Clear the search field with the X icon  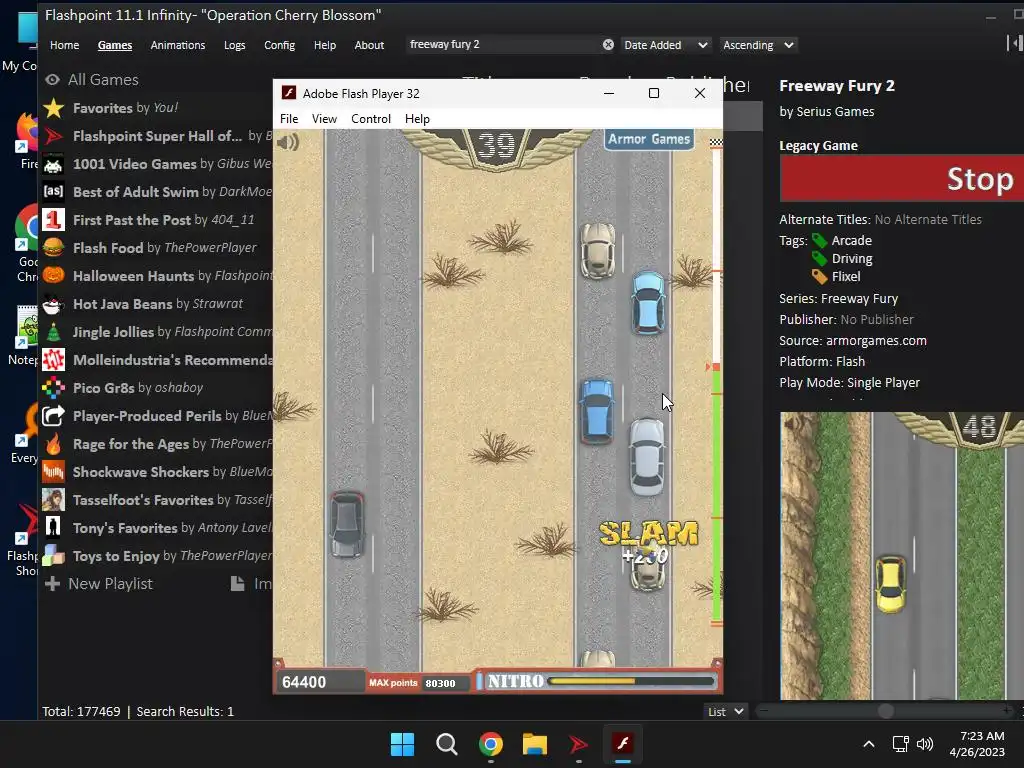click(608, 44)
